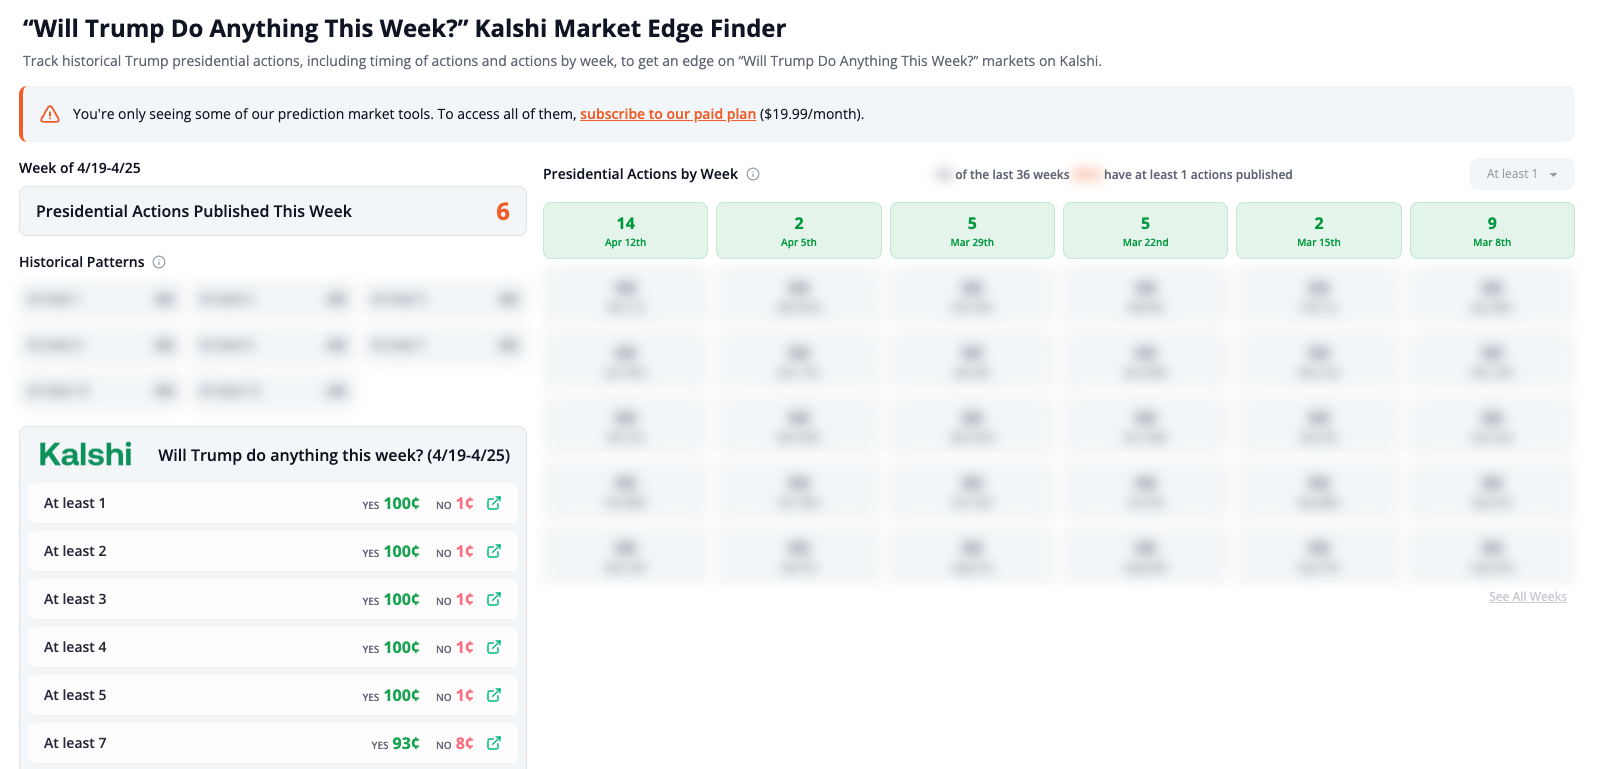Click the See All Weeks link
1601x769 pixels.
tap(1527, 597)
